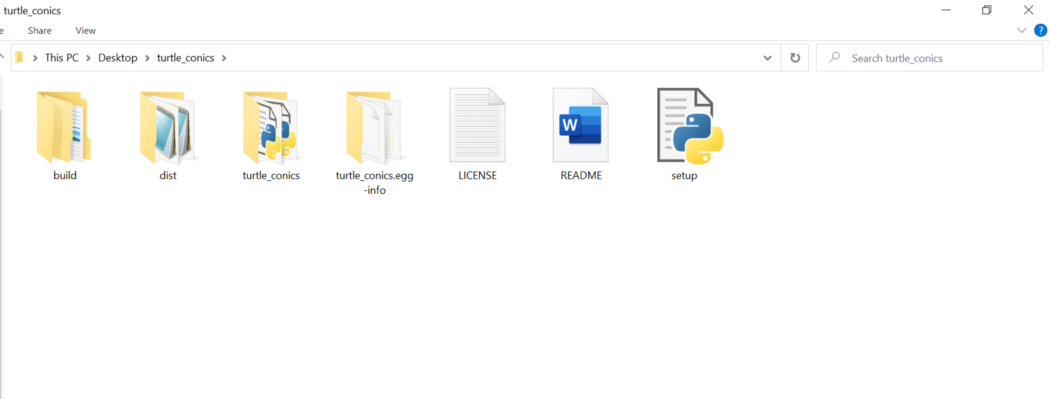Viewport: 1050px width, 399px height.
Task: Open the Share ribbon tab
Action: [40, 30]
